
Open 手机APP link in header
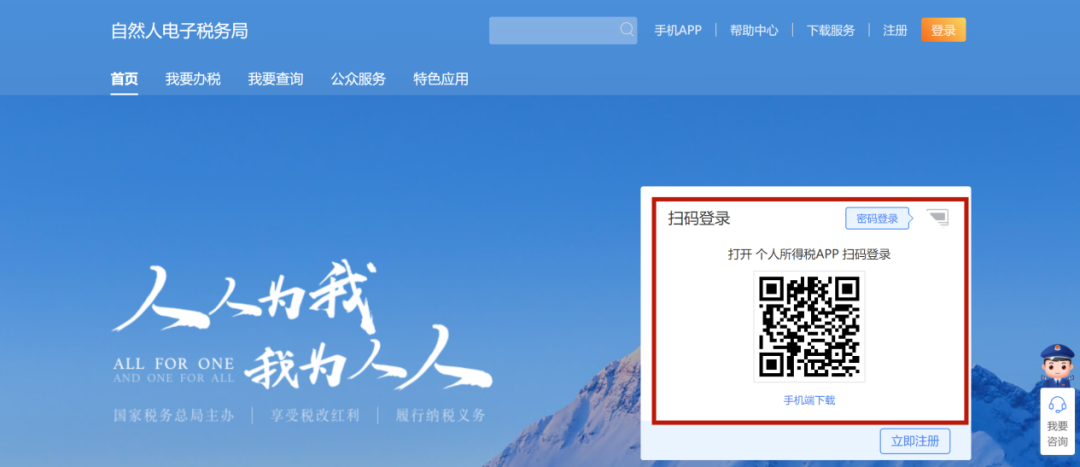[678, 30]
